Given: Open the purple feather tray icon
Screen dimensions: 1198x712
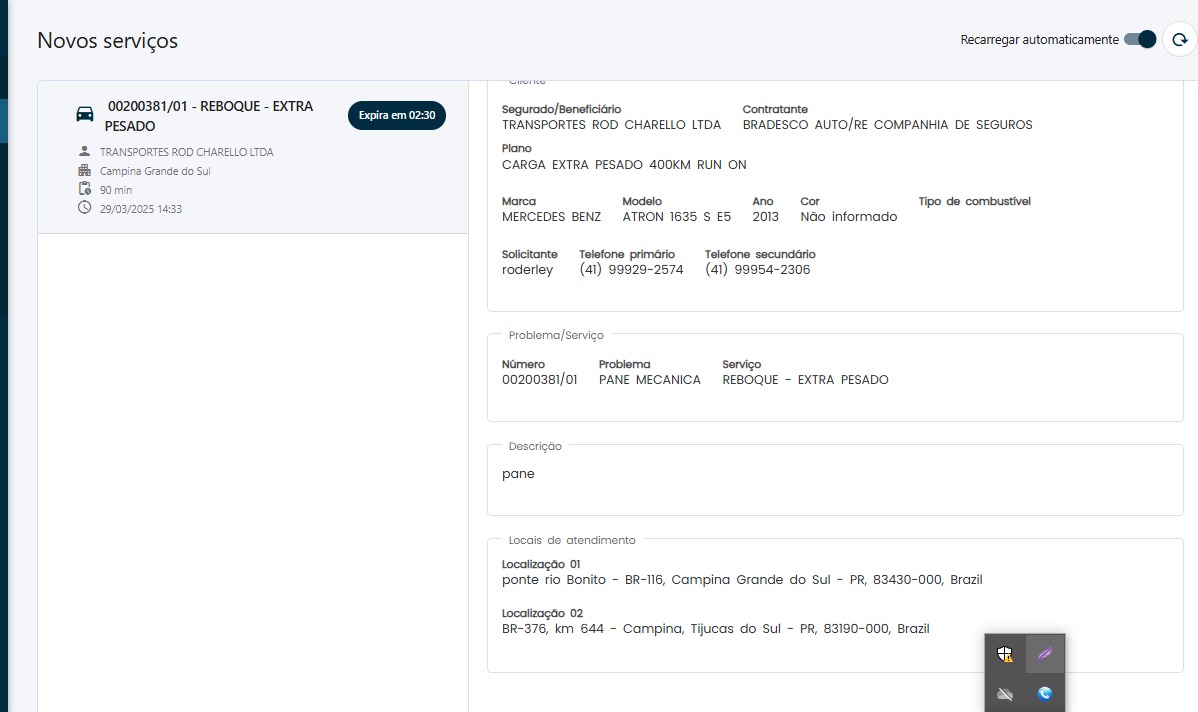Looking at the screenshot, I should 1044,654.
